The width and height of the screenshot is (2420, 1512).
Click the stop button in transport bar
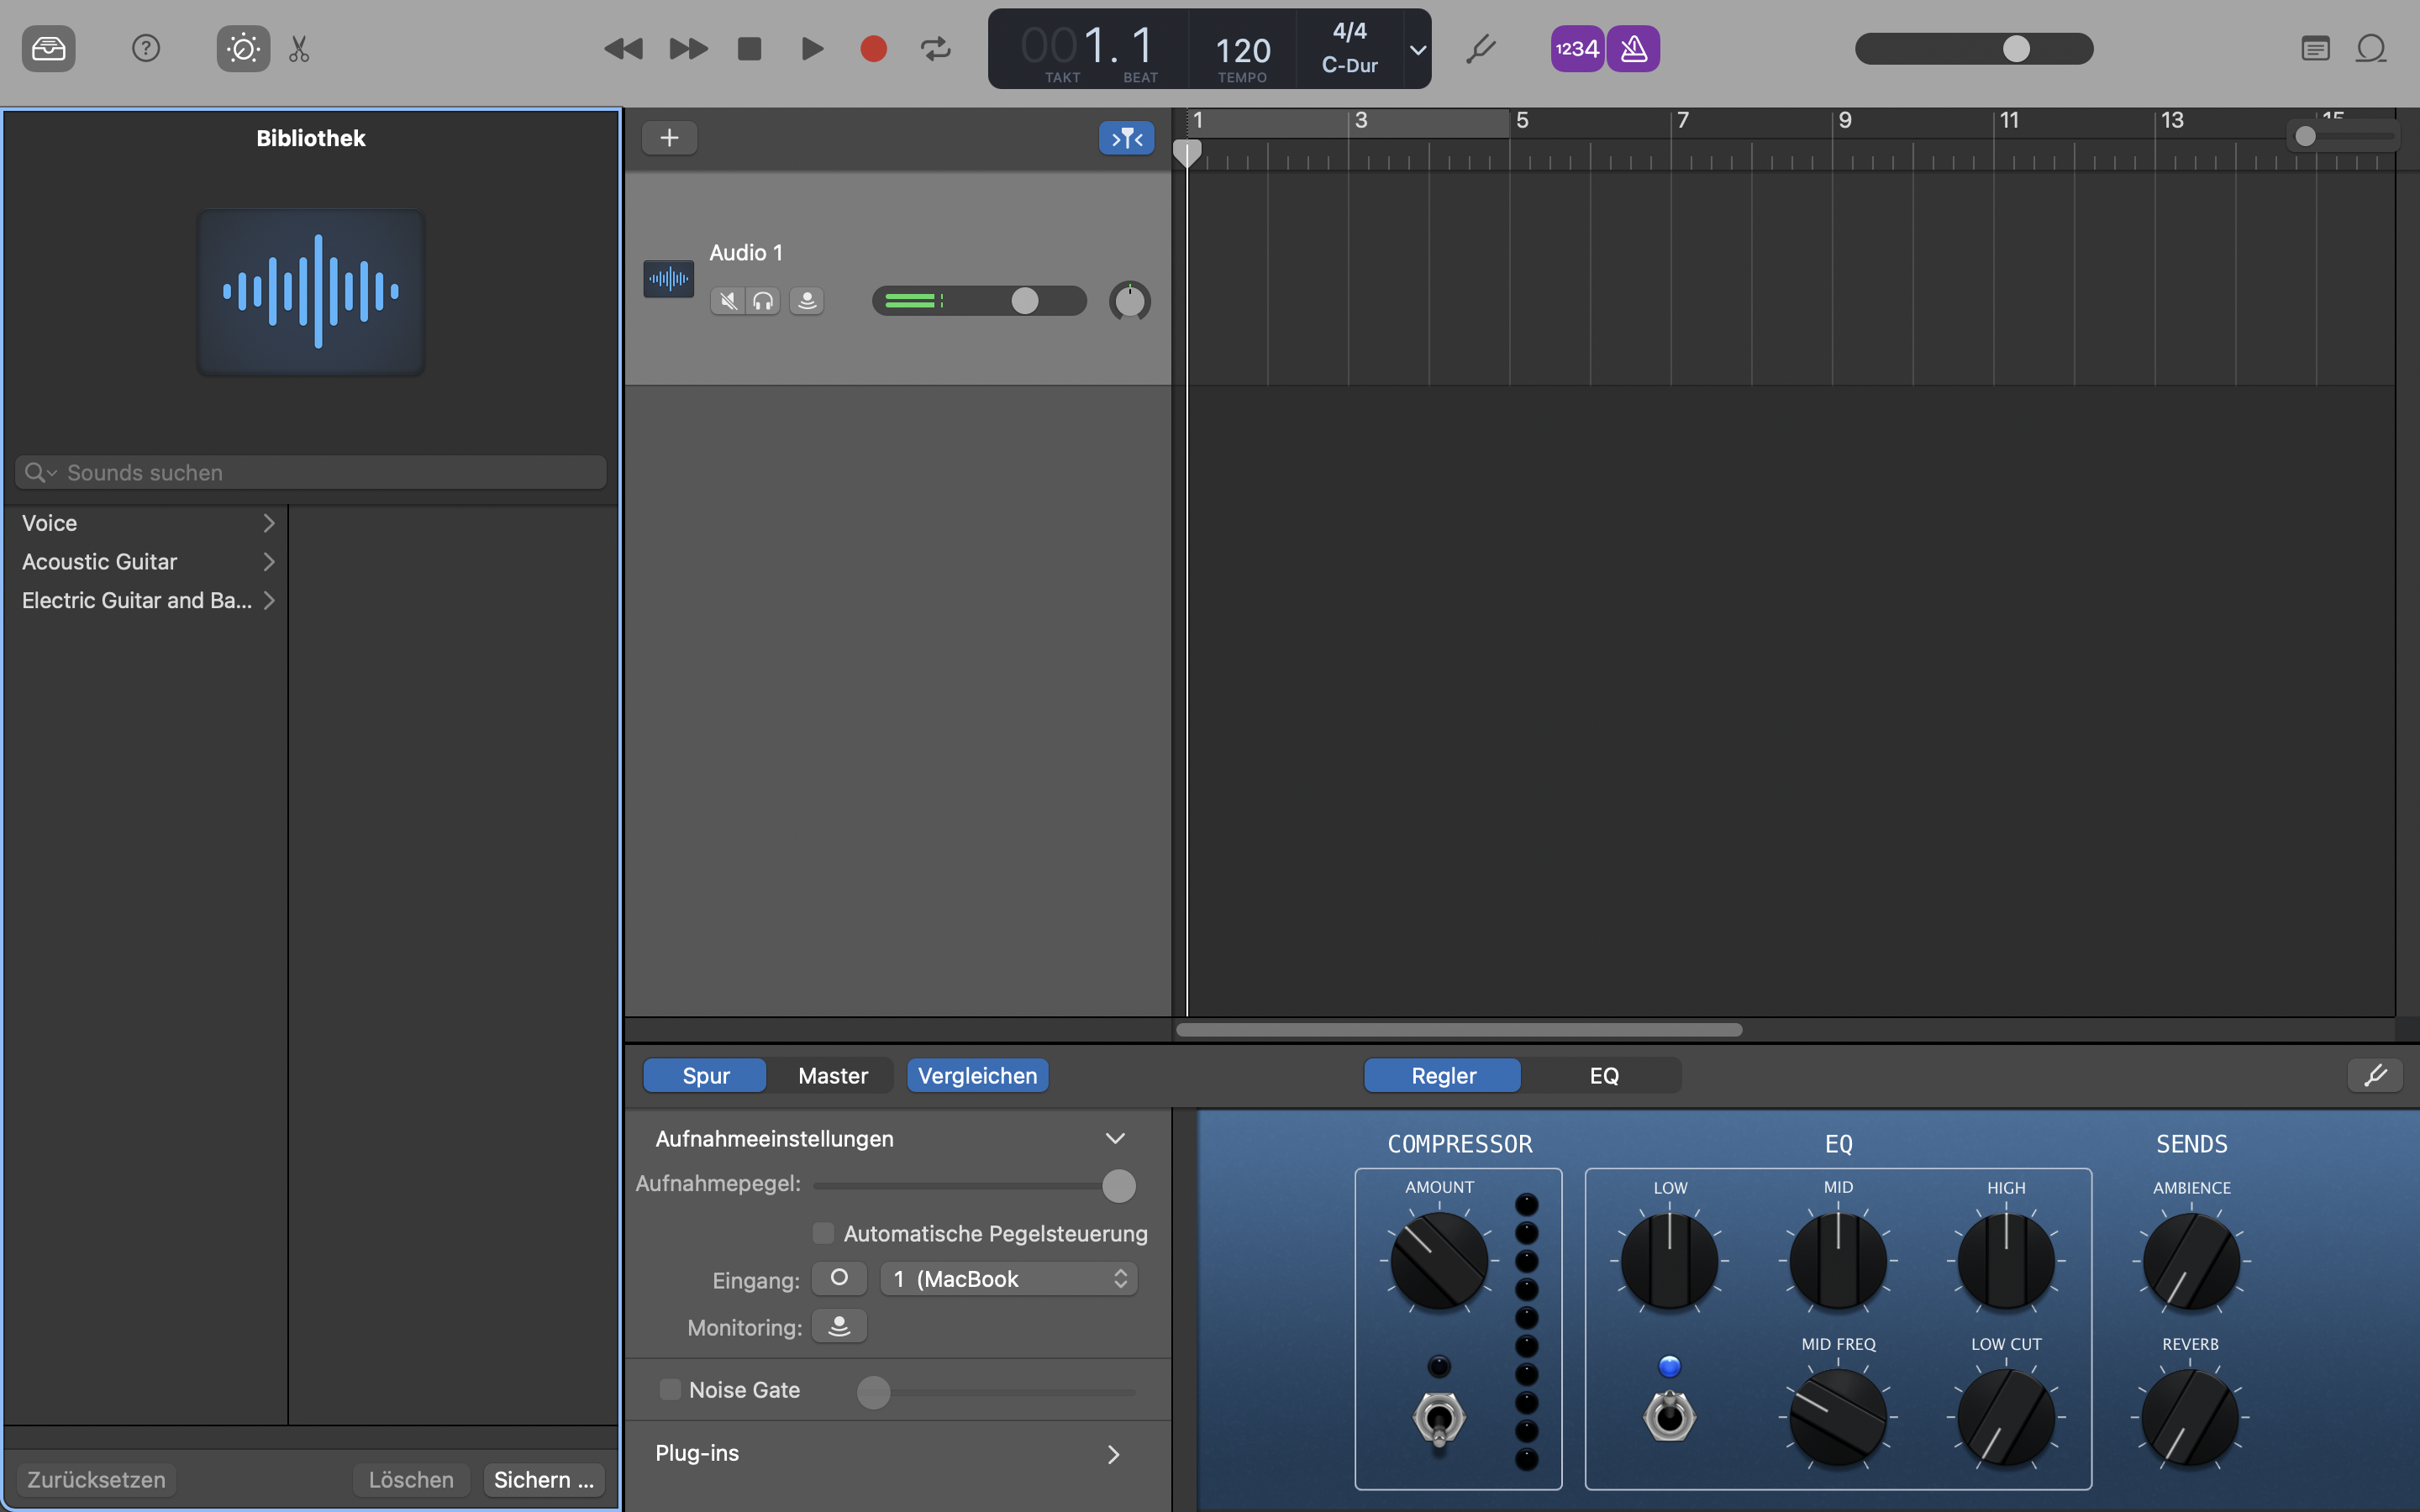pyautogui.click(x=748, y=47)
